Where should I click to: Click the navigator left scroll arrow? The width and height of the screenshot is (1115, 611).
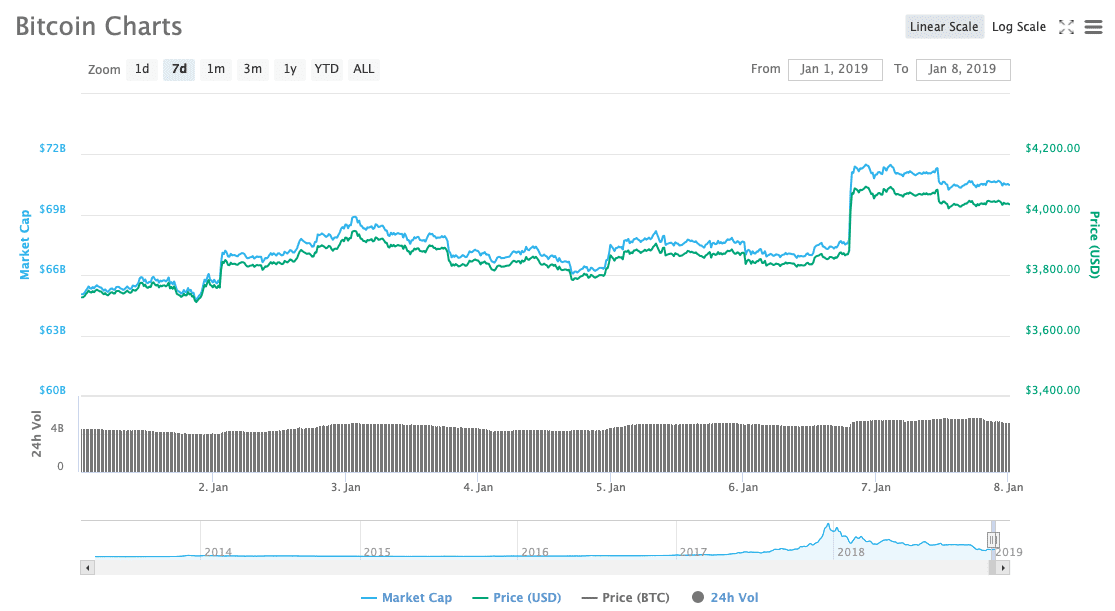87,568
